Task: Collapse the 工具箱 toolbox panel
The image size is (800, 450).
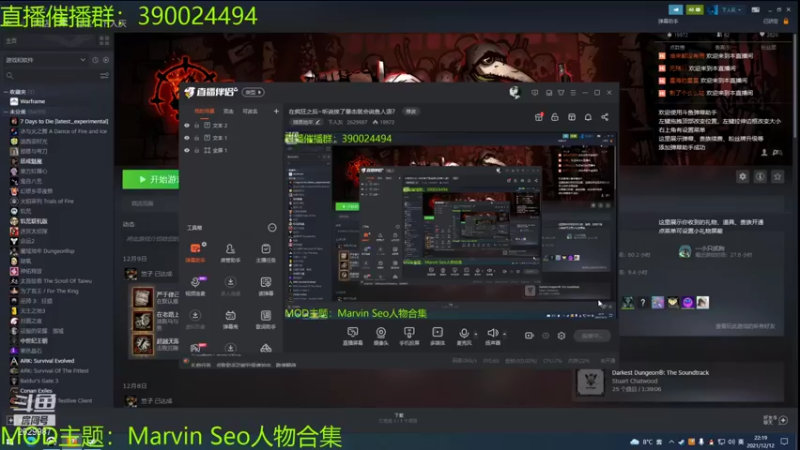Action: [x=272, y=228]
